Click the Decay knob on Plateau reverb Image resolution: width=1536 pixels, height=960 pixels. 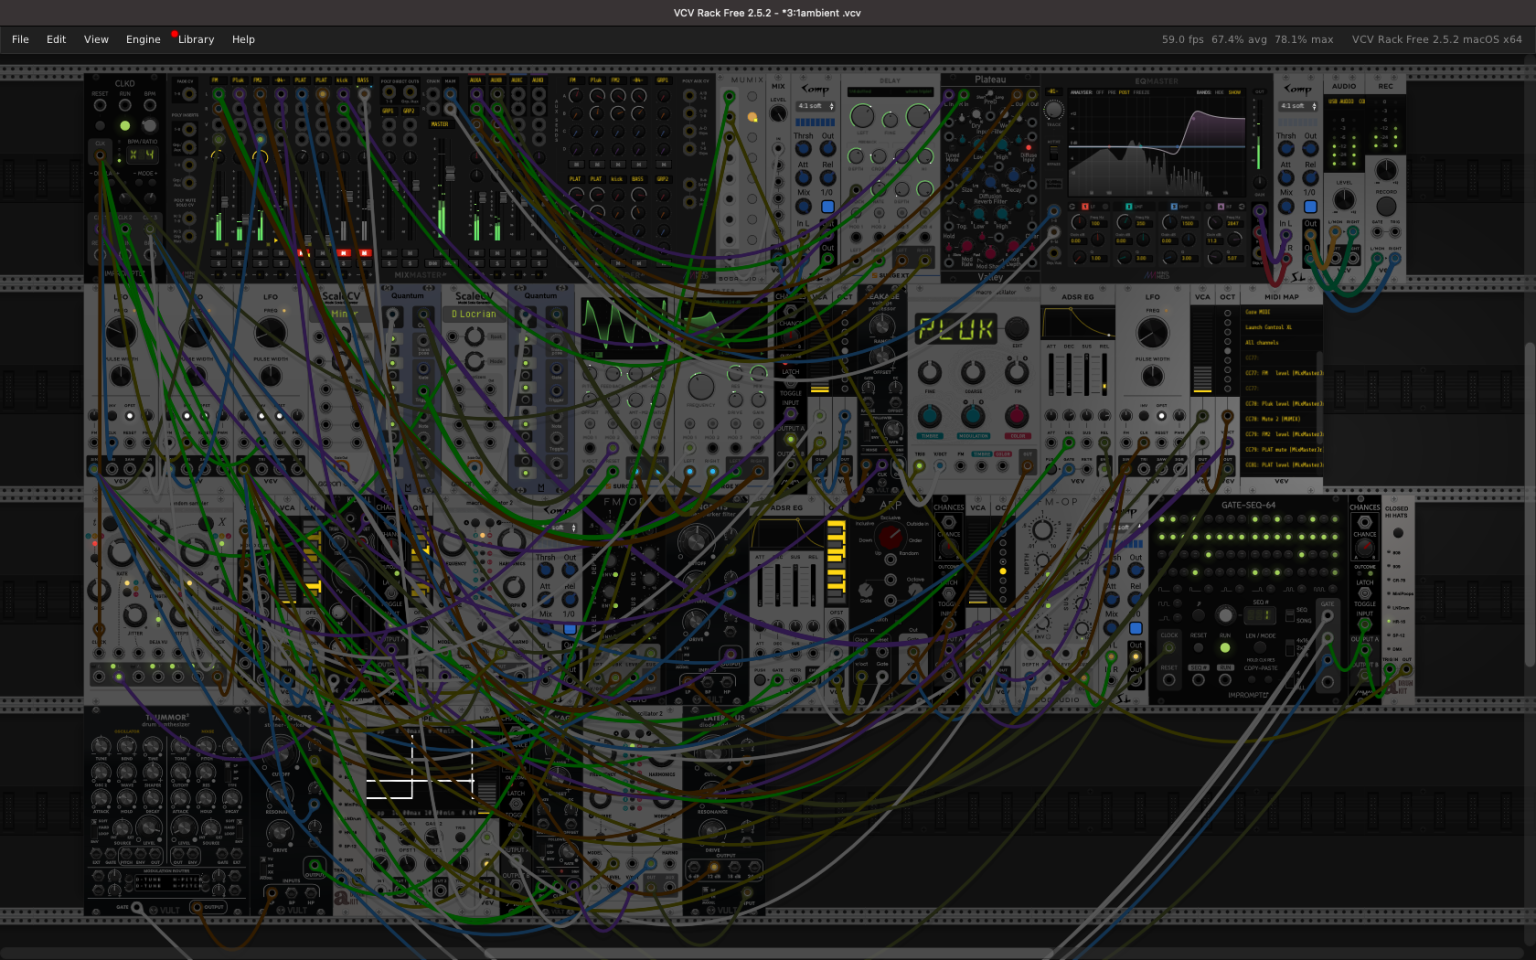pos(1014,175)
